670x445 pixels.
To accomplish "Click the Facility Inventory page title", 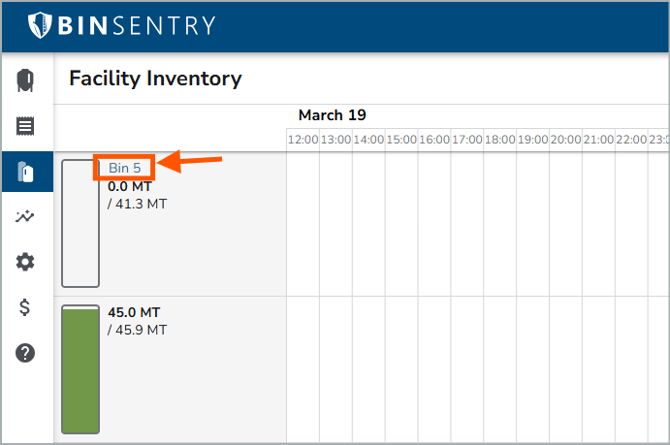I will [155, 78].
